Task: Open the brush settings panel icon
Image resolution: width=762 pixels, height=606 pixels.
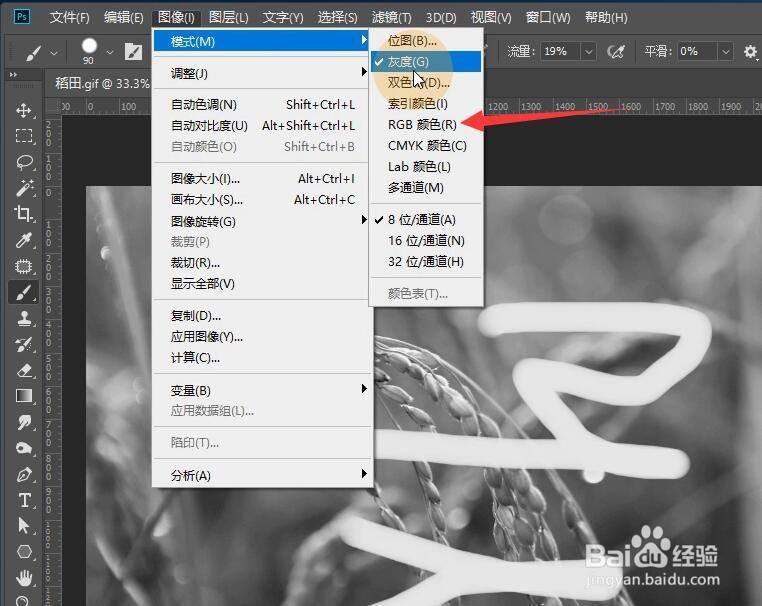Action: coord(133,51)
